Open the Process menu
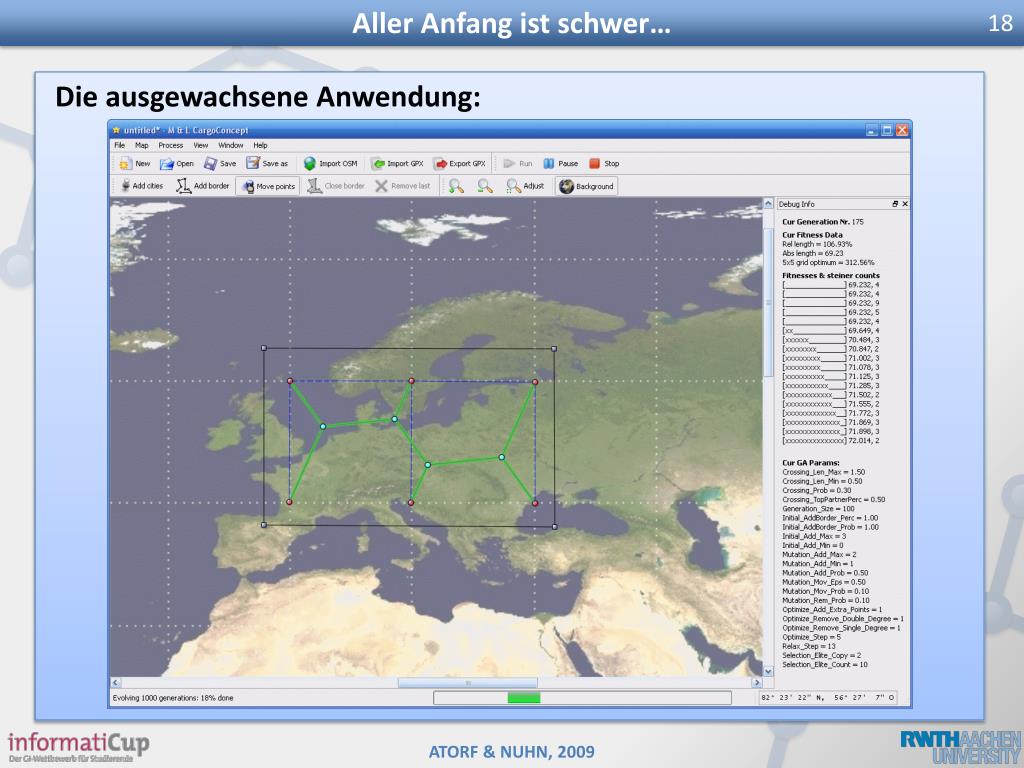This screenshot has width=1024, height=768. [170, 145]
